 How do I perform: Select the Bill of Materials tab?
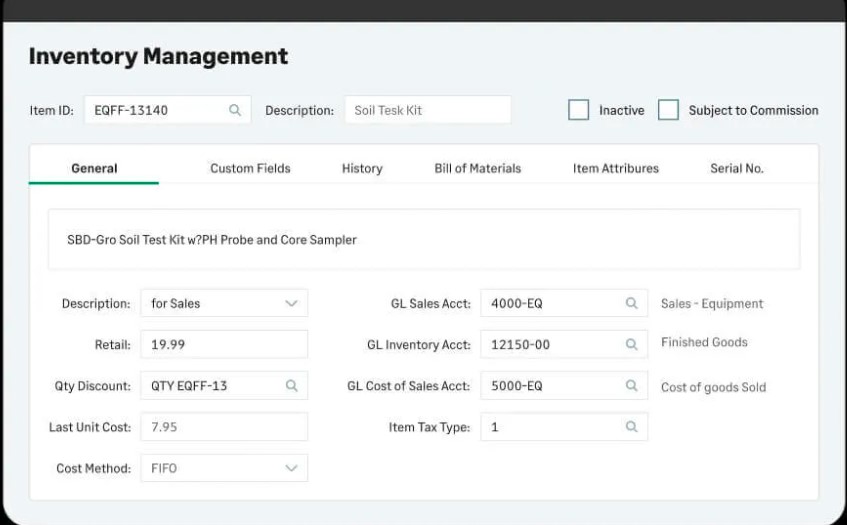pos(478,169)
